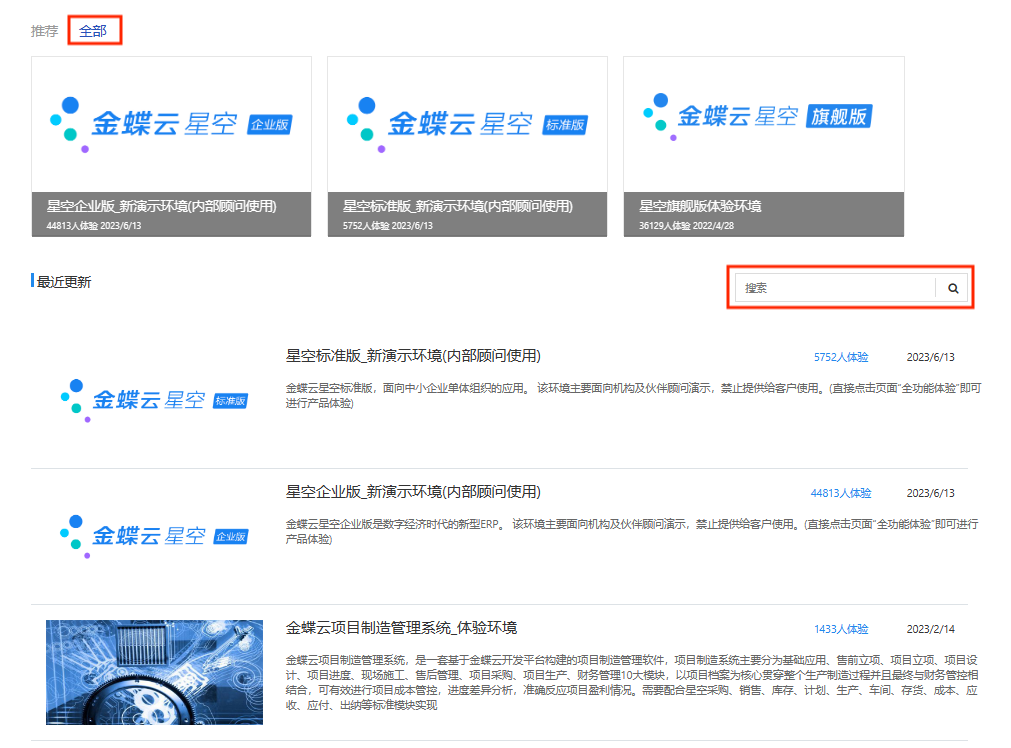Click the 5752人体验 2023/6/13 card text

tap(388, 226)
